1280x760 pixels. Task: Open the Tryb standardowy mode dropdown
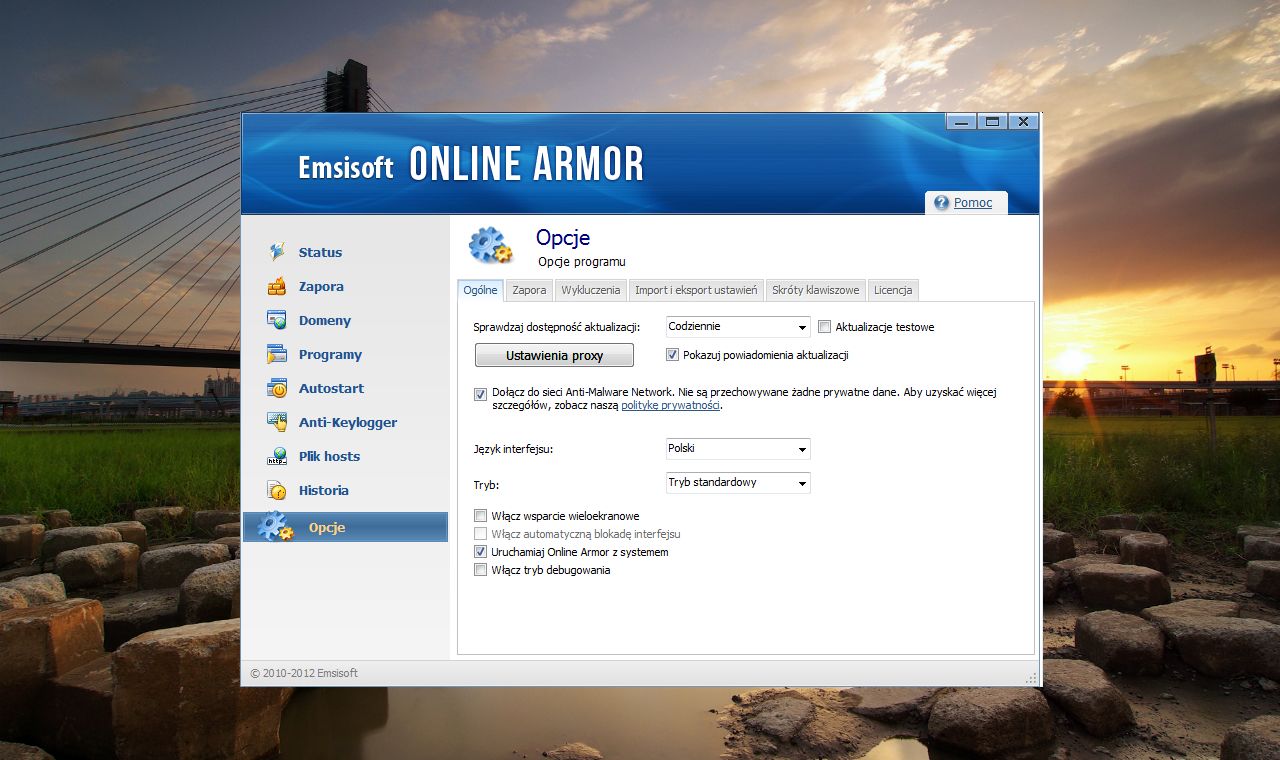(738, 483)
